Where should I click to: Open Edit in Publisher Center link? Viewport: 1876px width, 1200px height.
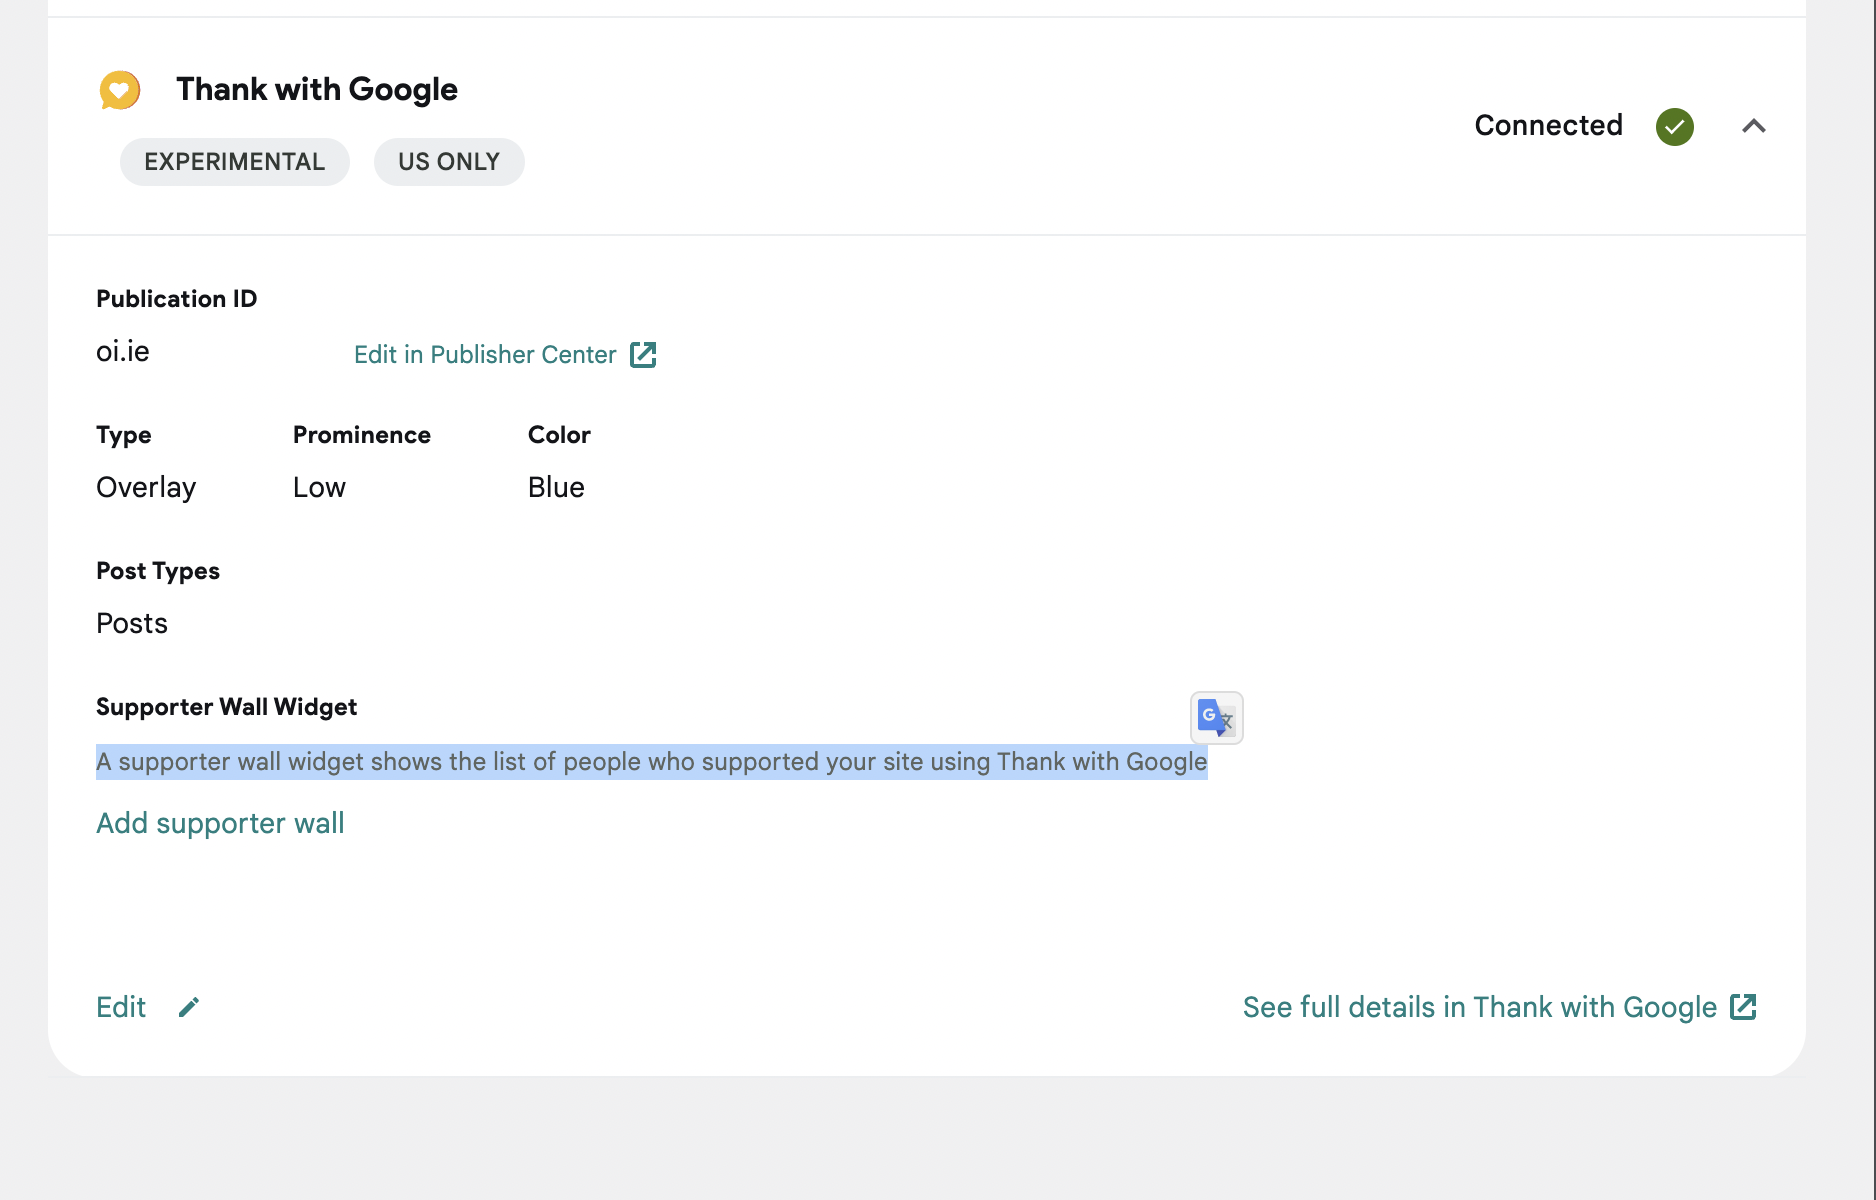pyautogui.click(x=505, y=355)
